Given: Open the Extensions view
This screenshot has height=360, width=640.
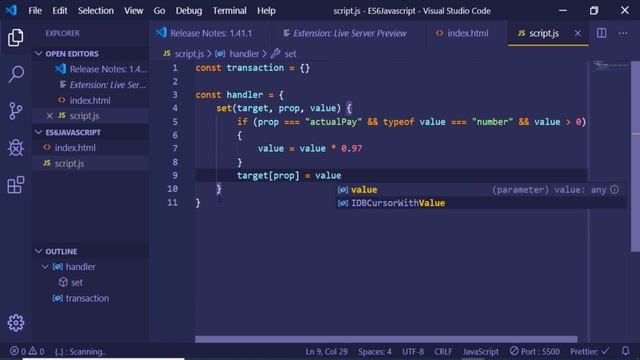Looking at the screenshot, I should tap(16, 184).
